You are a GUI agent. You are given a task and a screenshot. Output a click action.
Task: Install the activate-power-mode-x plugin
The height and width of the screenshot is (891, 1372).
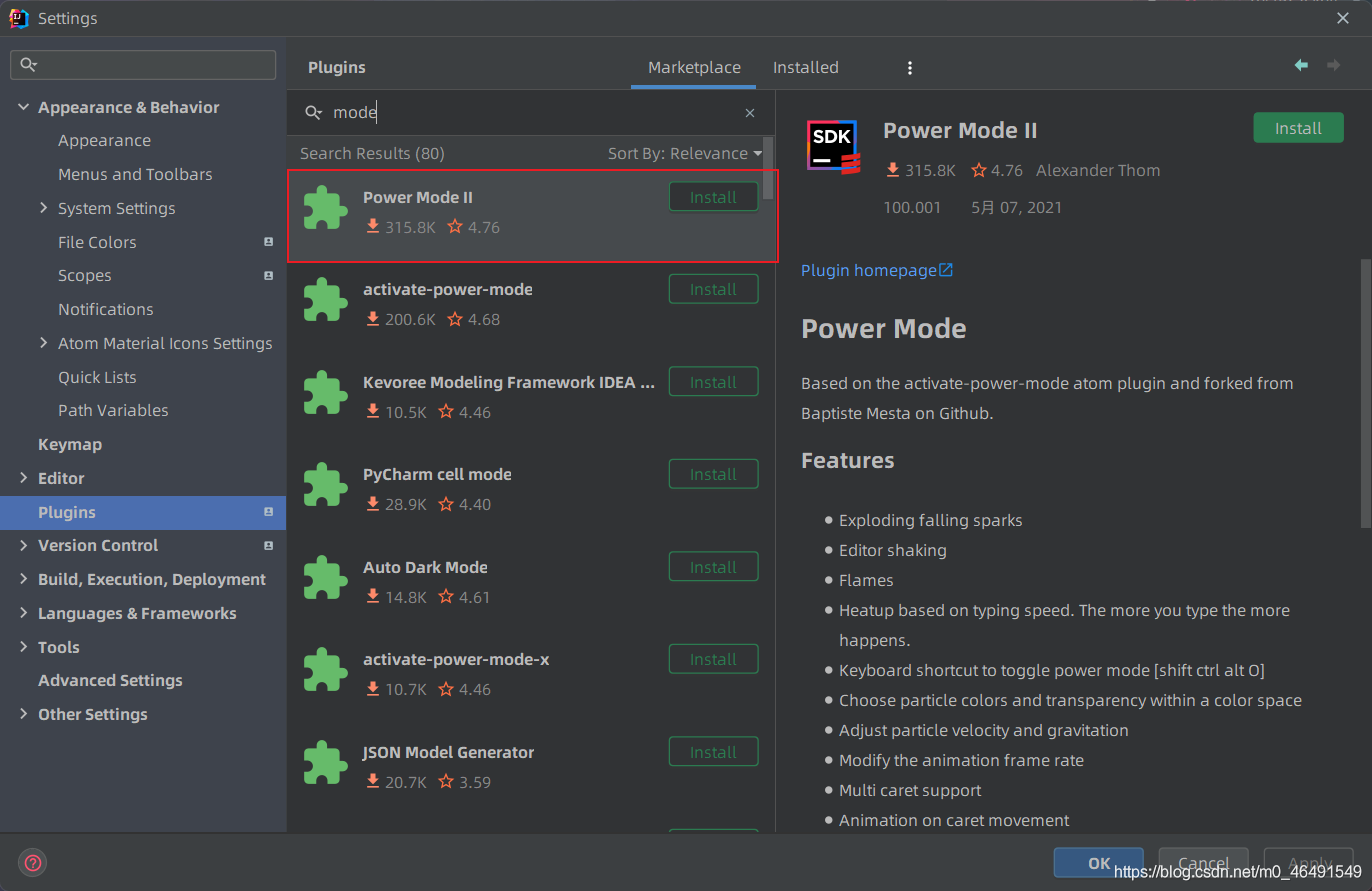point(713,659)
